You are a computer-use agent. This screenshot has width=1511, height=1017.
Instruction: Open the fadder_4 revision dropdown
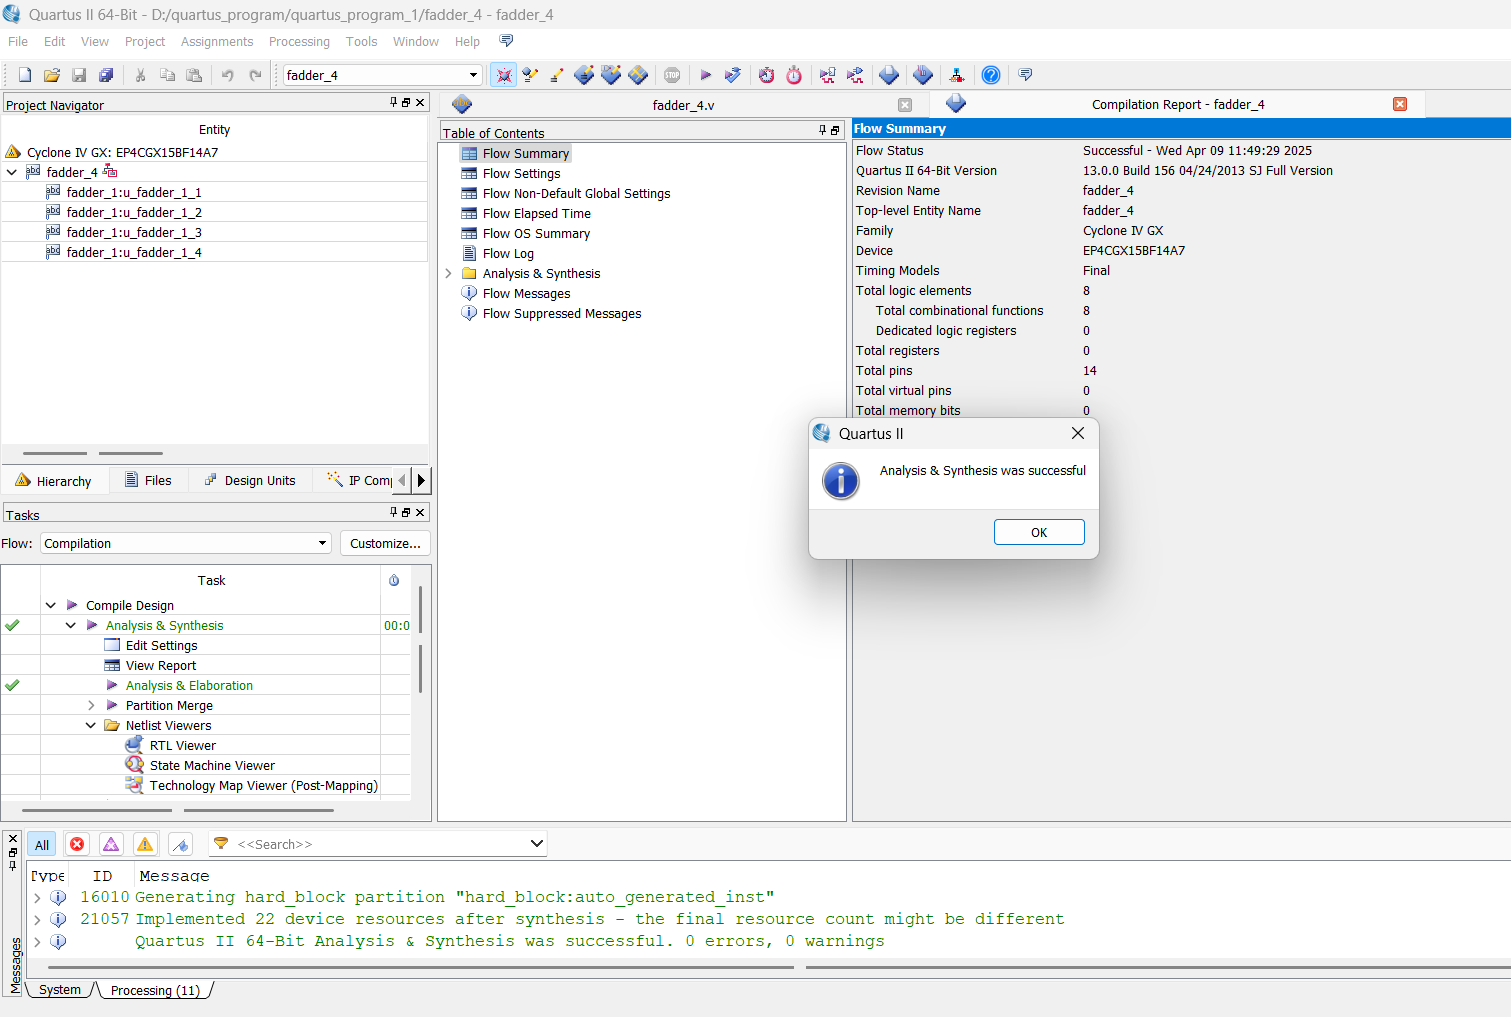pyautogui.click(x=473, y=75)
